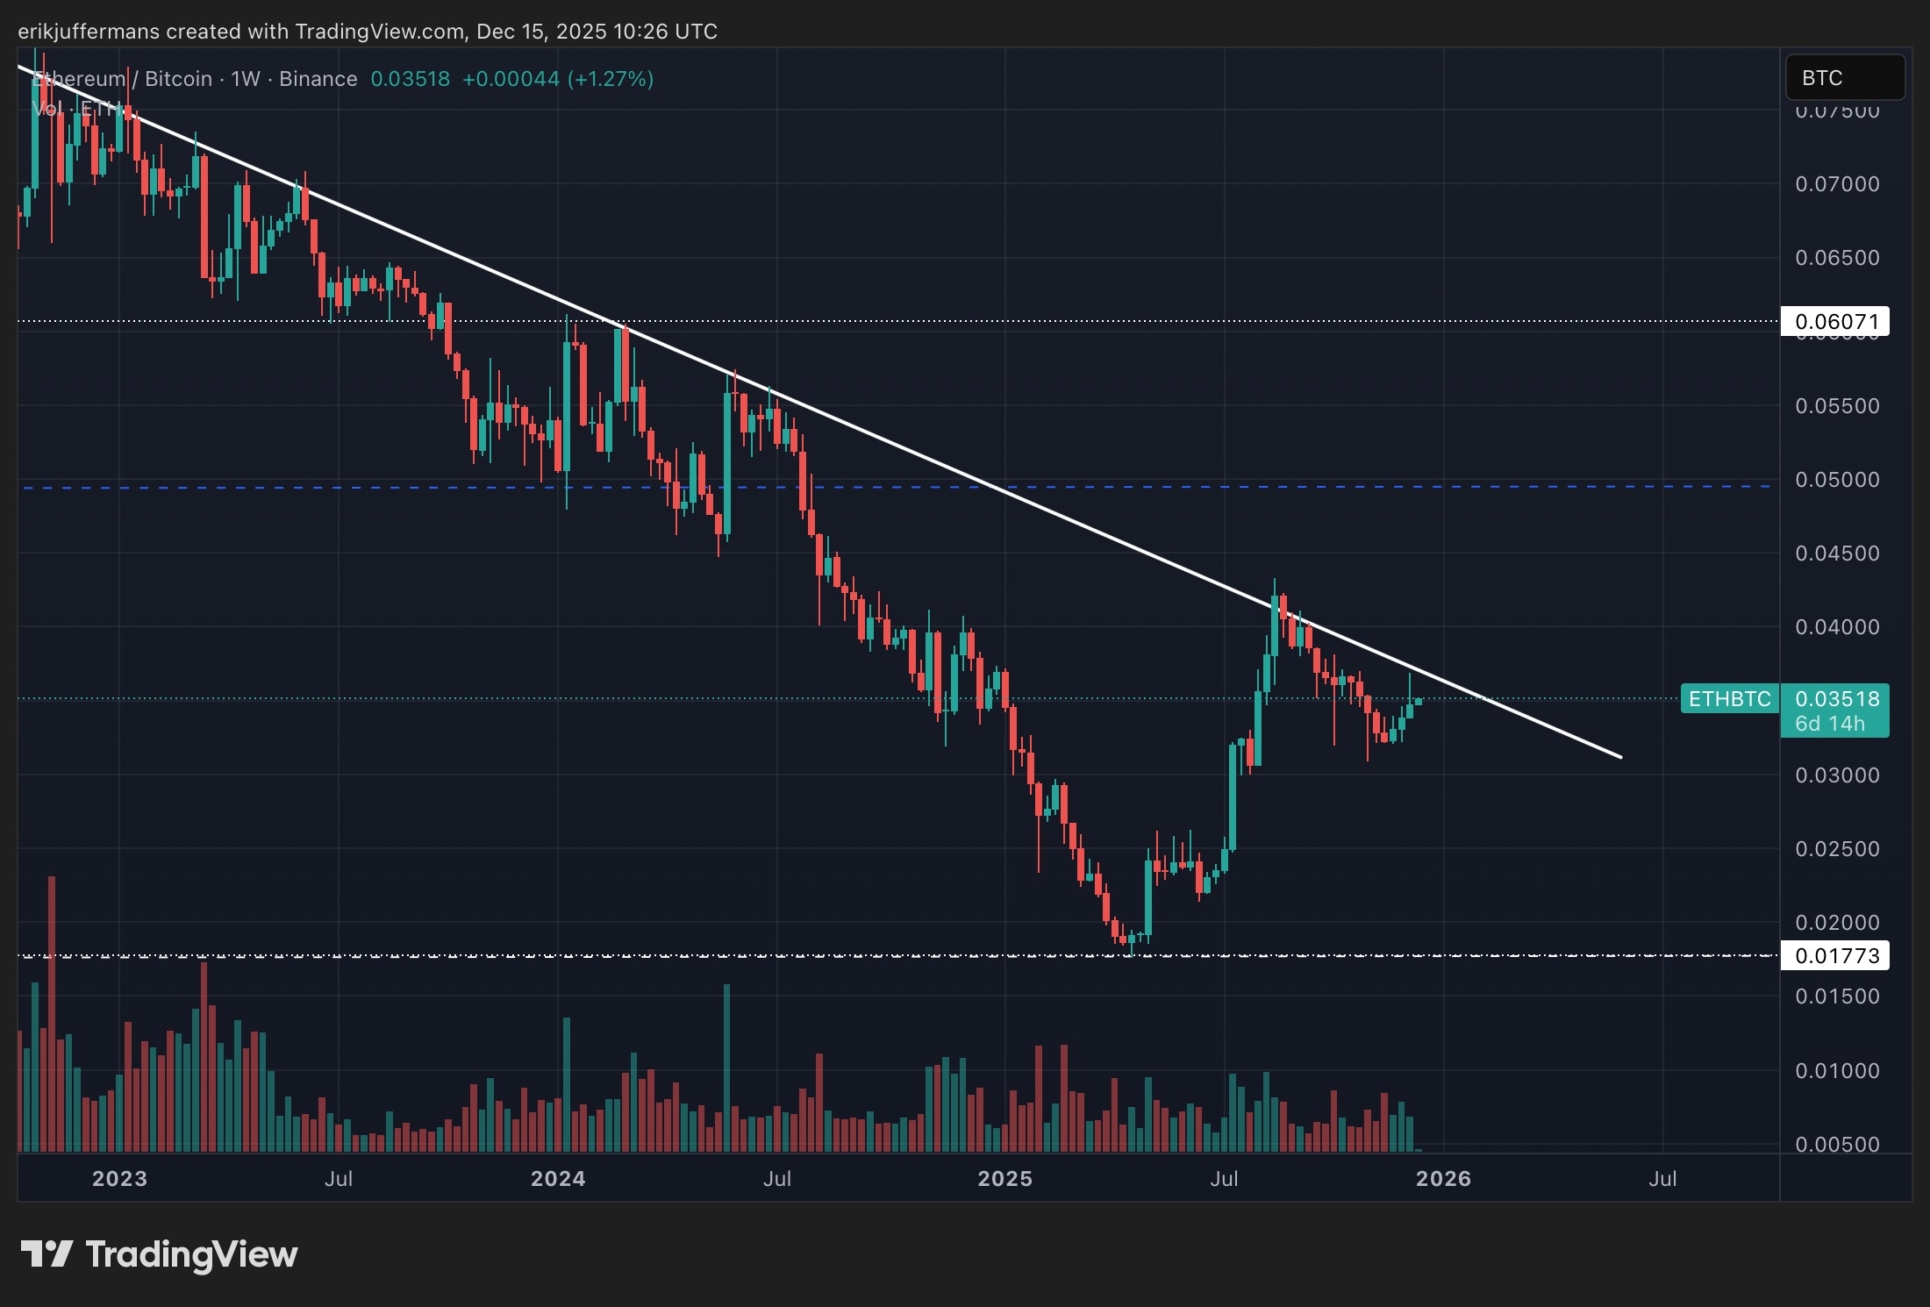
Task: Click the 0.02000 label on price scale
Action: 1836,922
